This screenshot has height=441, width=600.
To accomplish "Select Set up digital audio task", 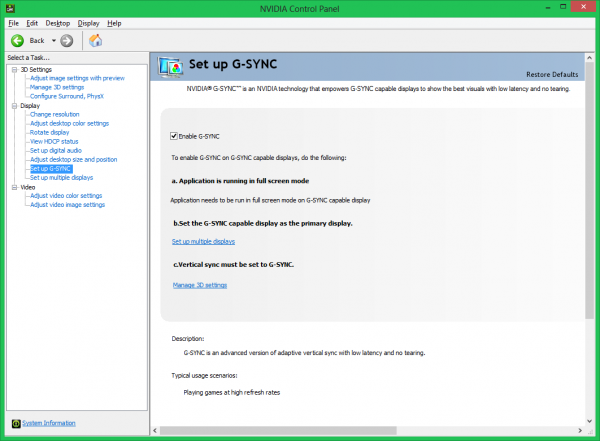I will tap(56, 150).
